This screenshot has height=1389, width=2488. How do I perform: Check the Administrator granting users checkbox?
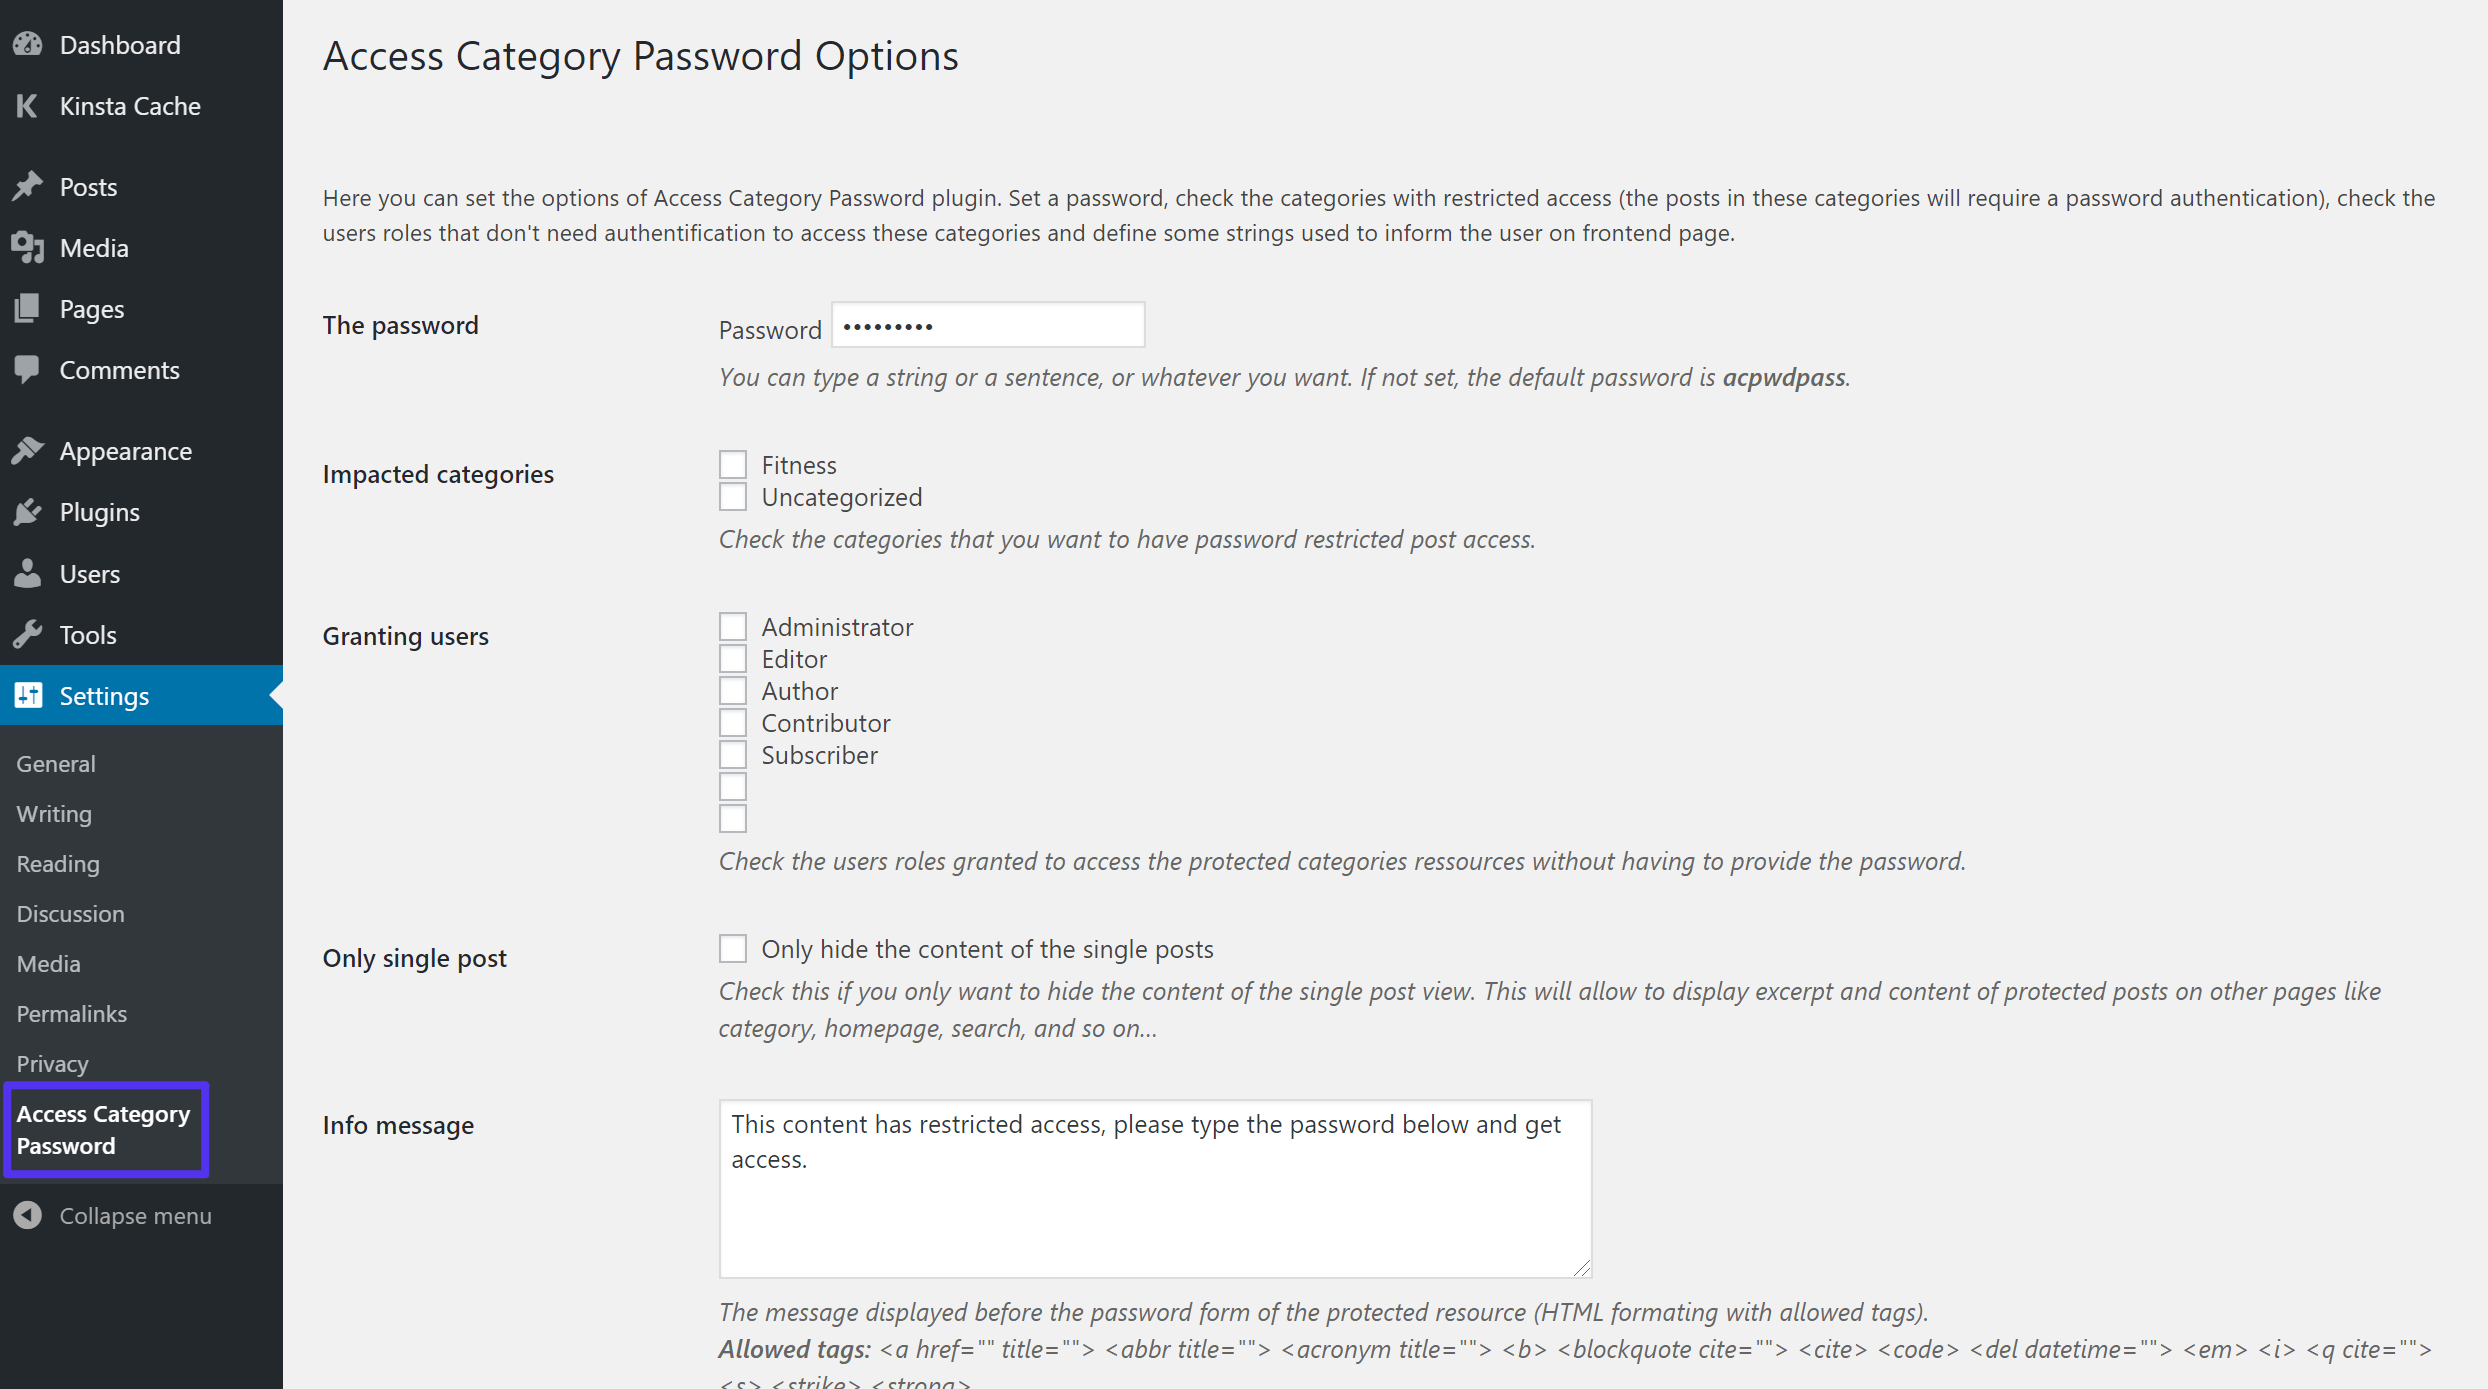click(x=733, y=625)
